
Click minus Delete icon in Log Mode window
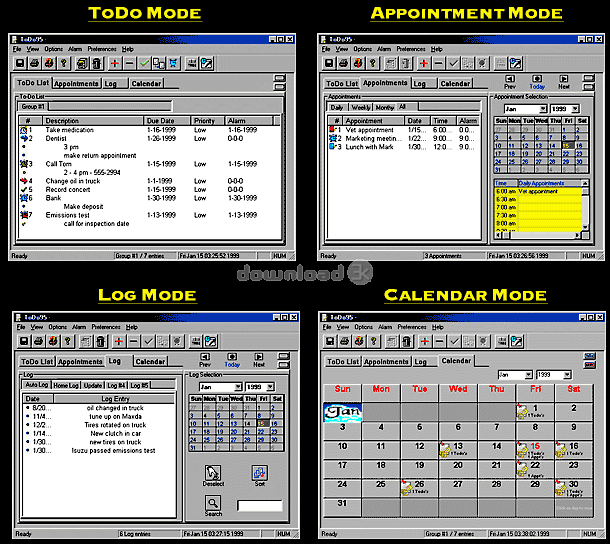(133, 341)
